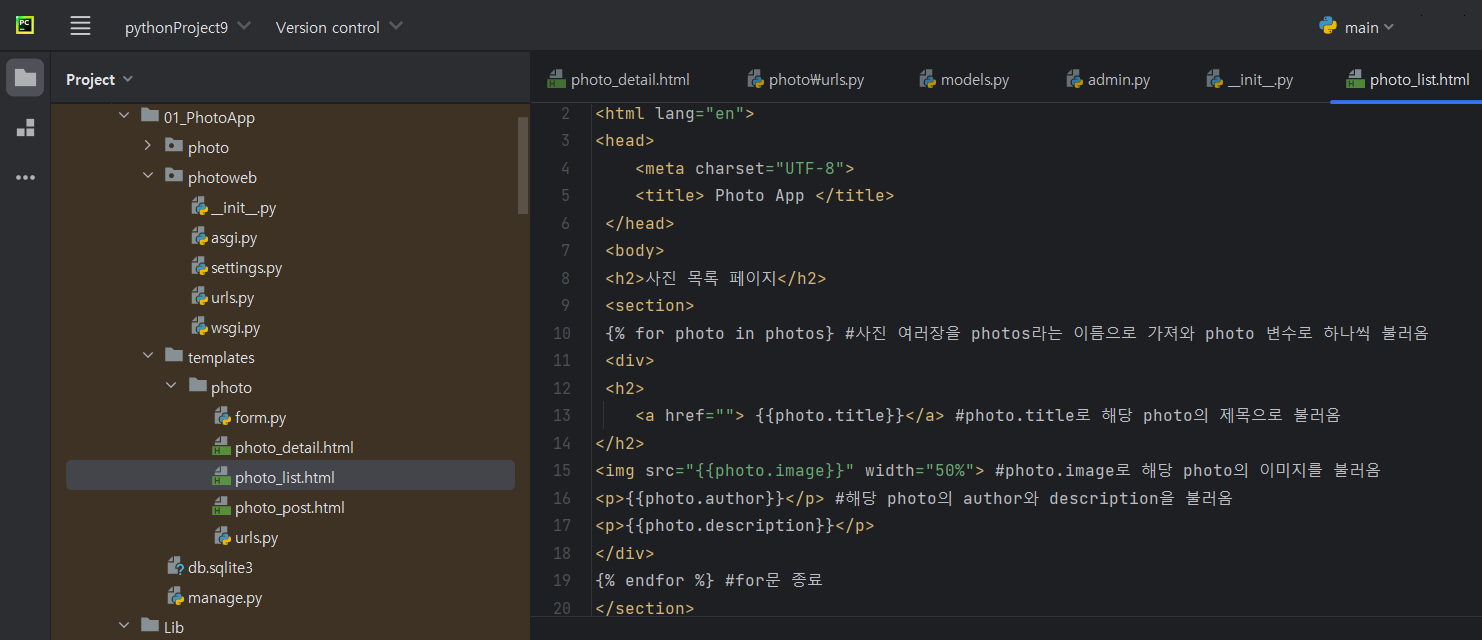Open the pythonProject9 project dropdown

[188, 27]
